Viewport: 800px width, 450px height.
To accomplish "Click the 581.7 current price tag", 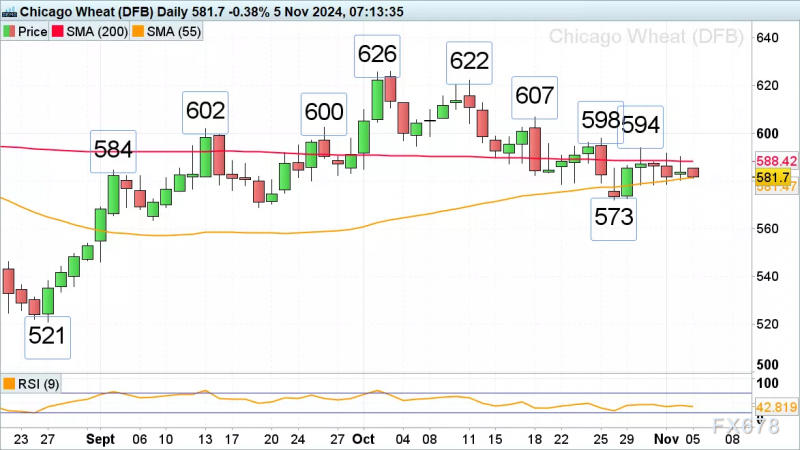I will [772, 178].
